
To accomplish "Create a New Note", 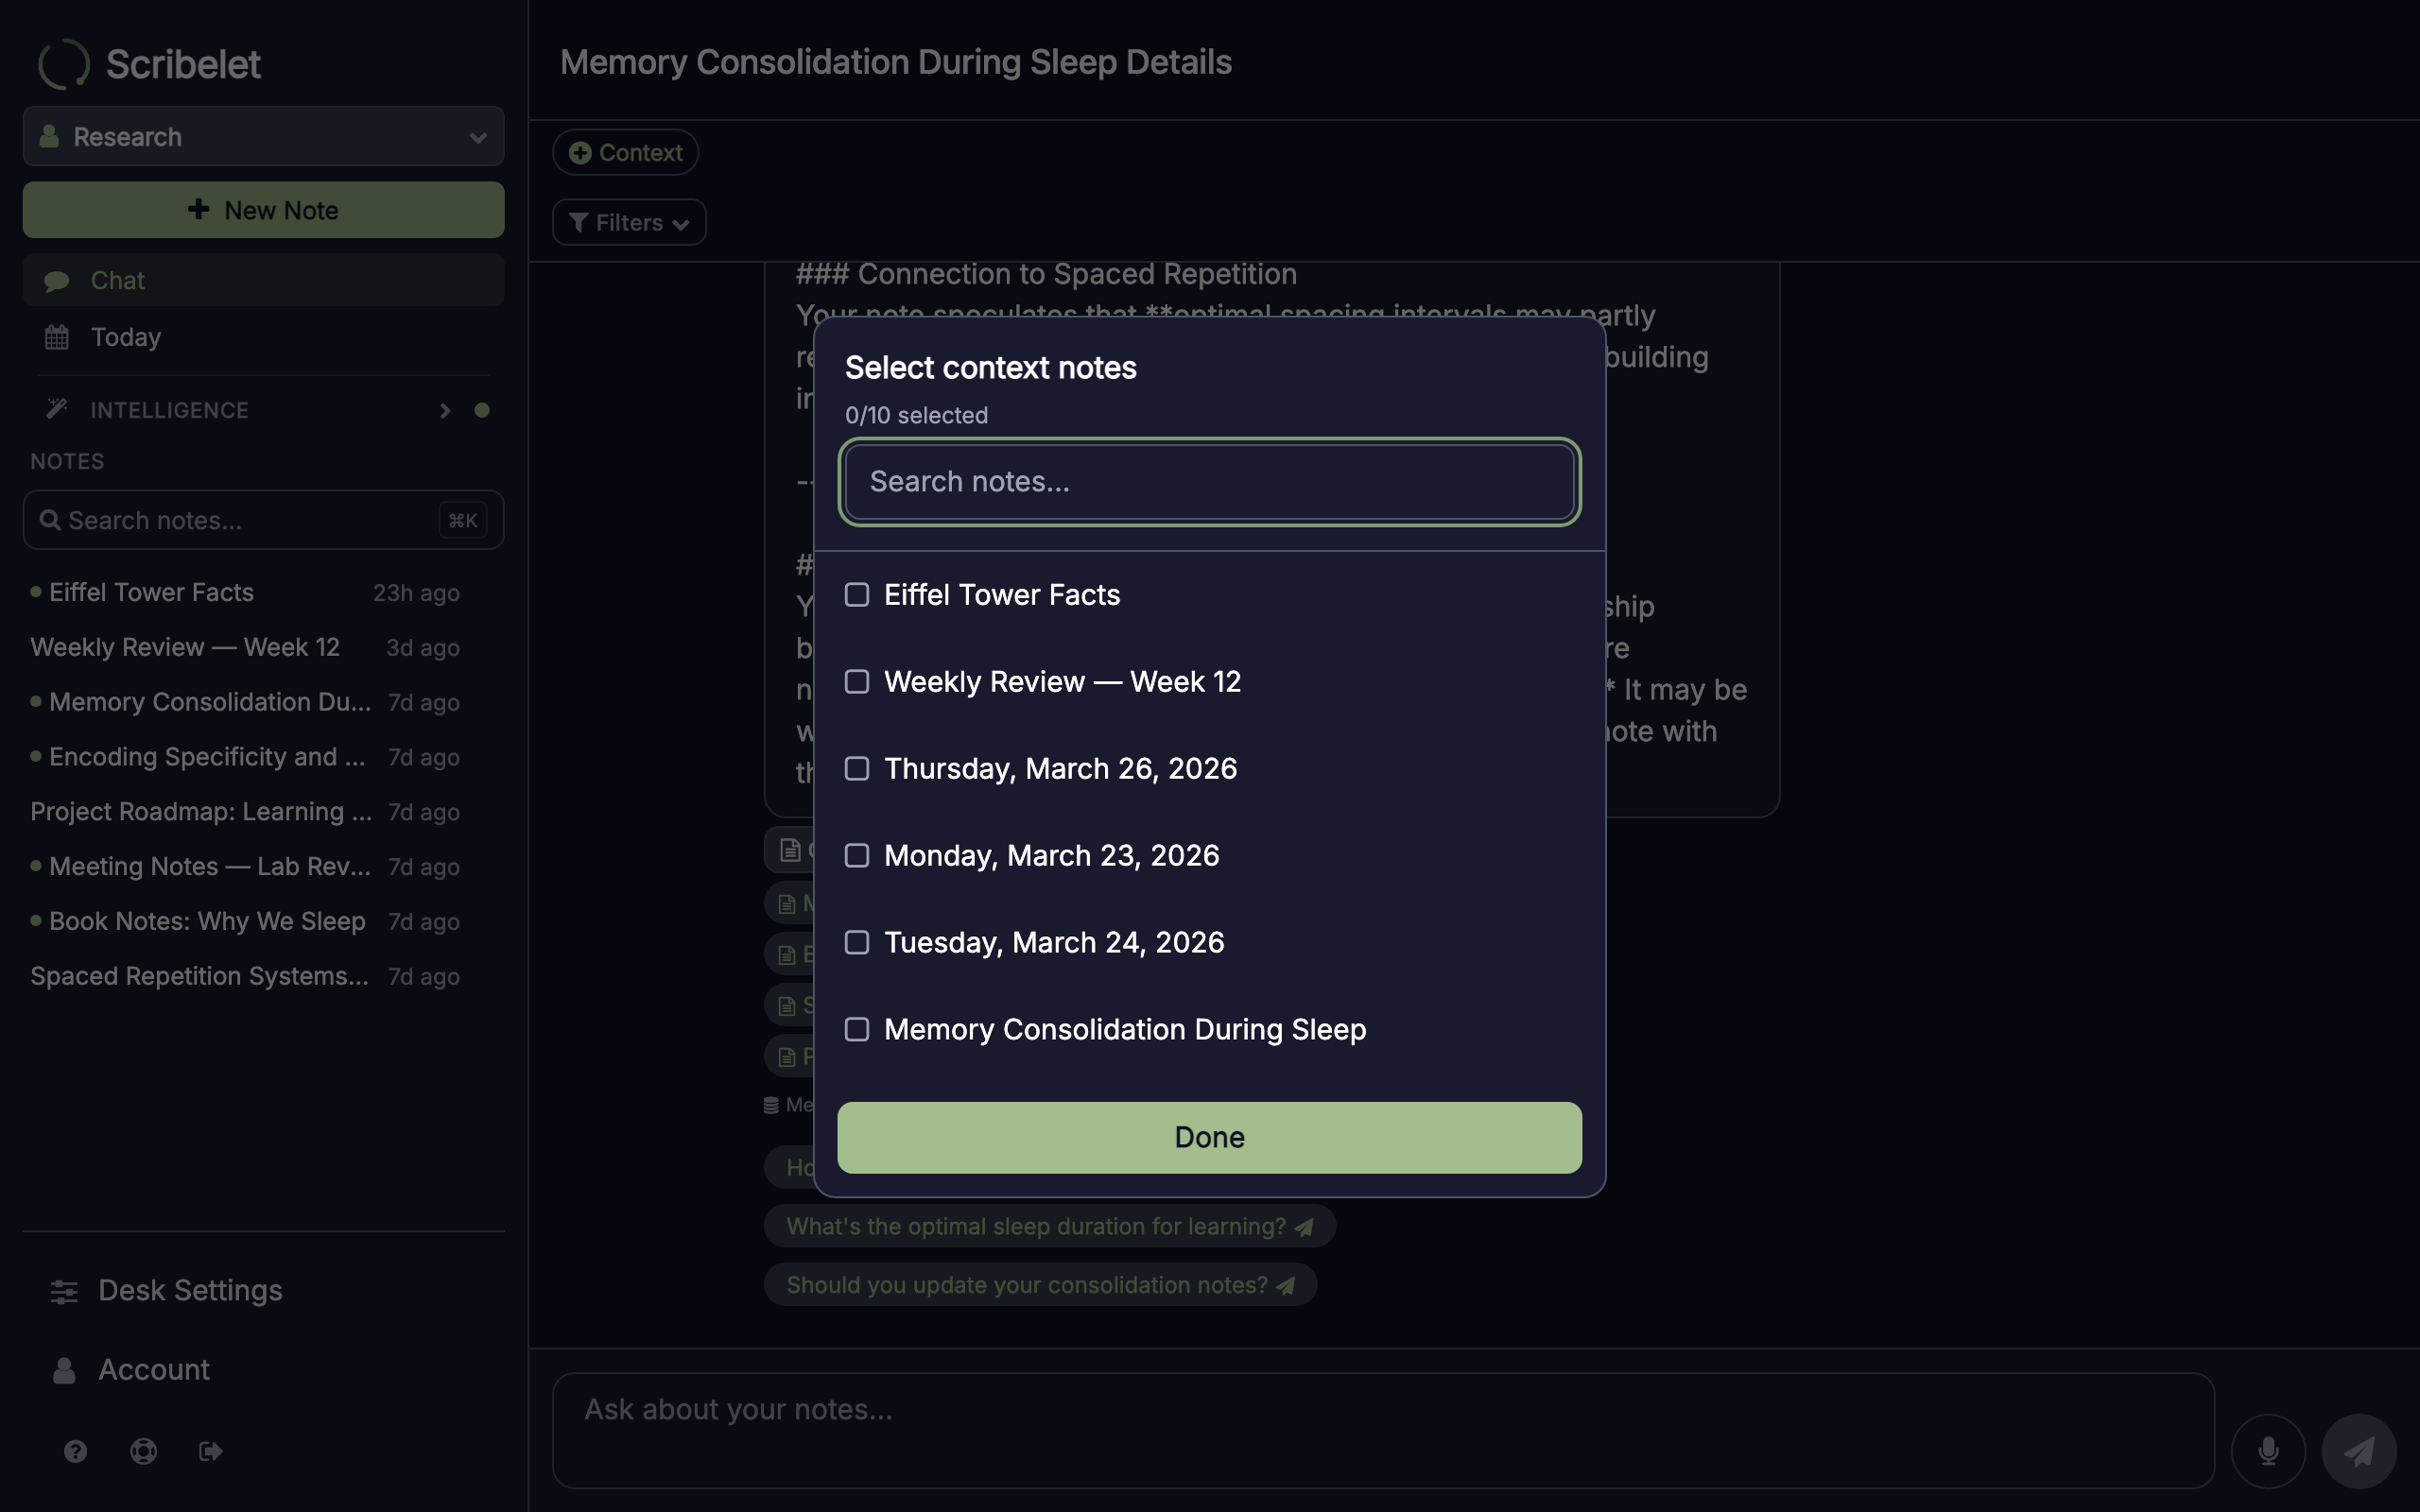I will (263, 210).
